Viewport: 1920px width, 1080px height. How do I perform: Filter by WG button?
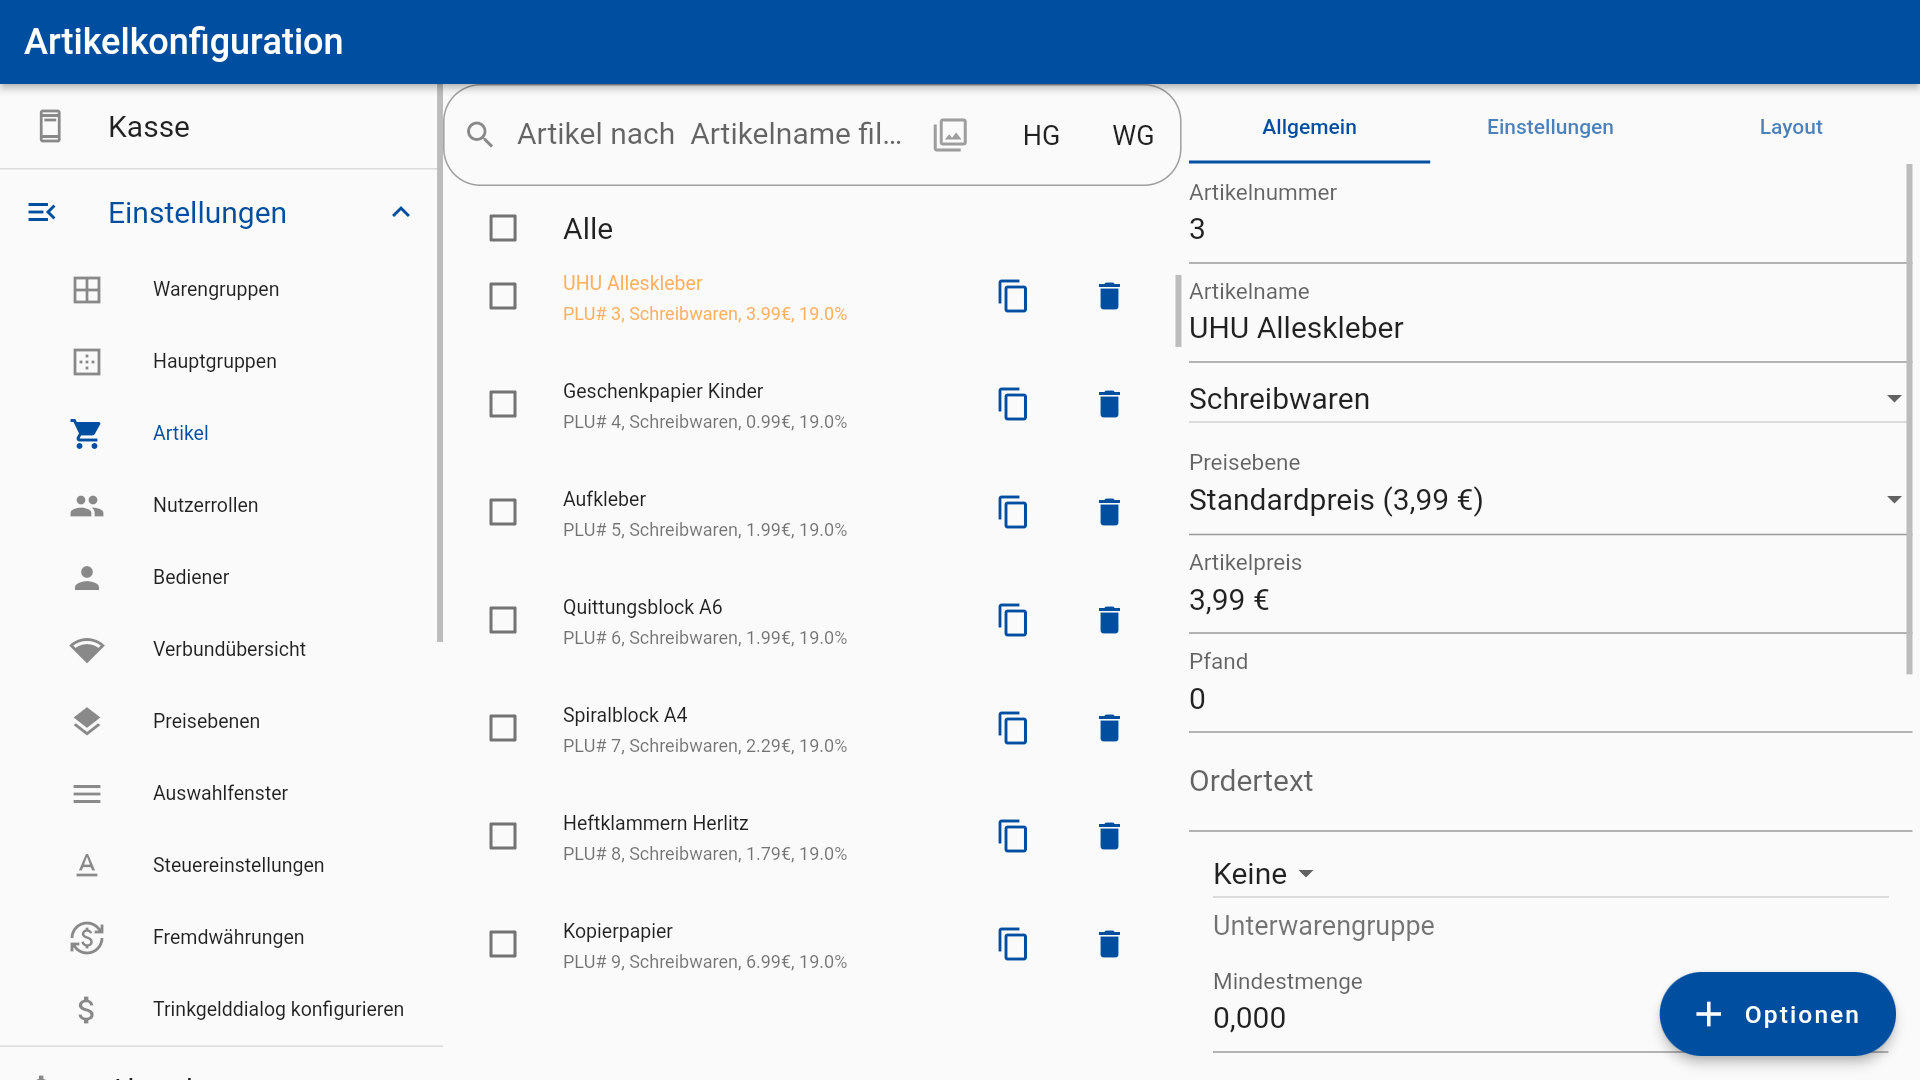pos(1132,135)
